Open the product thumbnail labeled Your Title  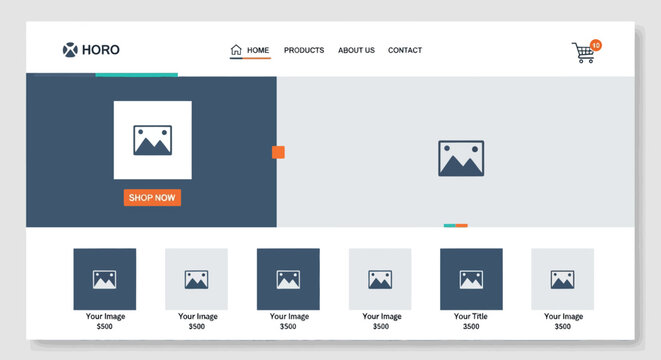(x=471, y=279)
